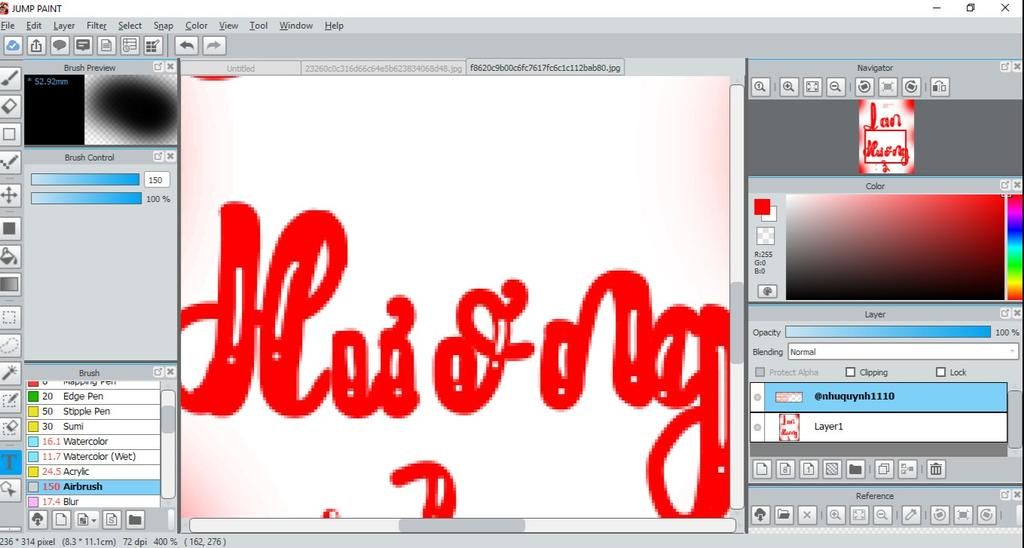Toggle visibility of Layer1
The image size is (1024, 548).
758,427
